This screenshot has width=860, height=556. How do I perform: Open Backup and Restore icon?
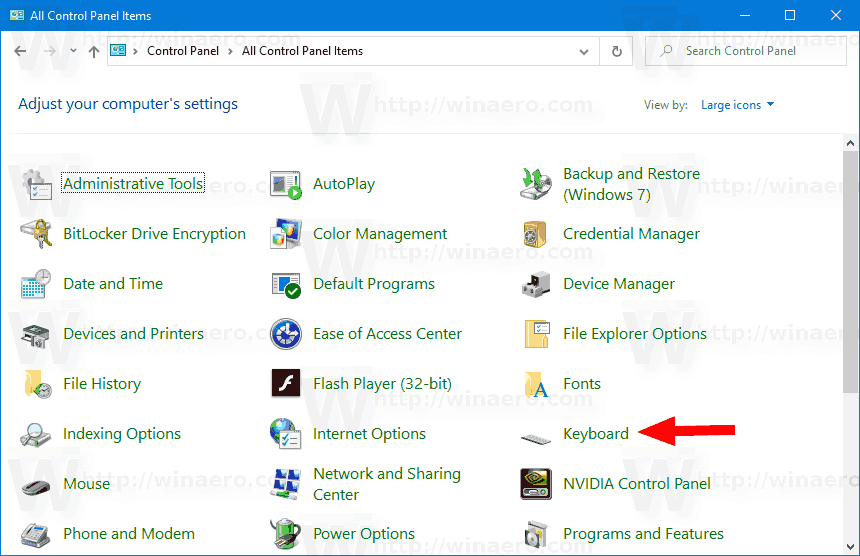(536, 184)
